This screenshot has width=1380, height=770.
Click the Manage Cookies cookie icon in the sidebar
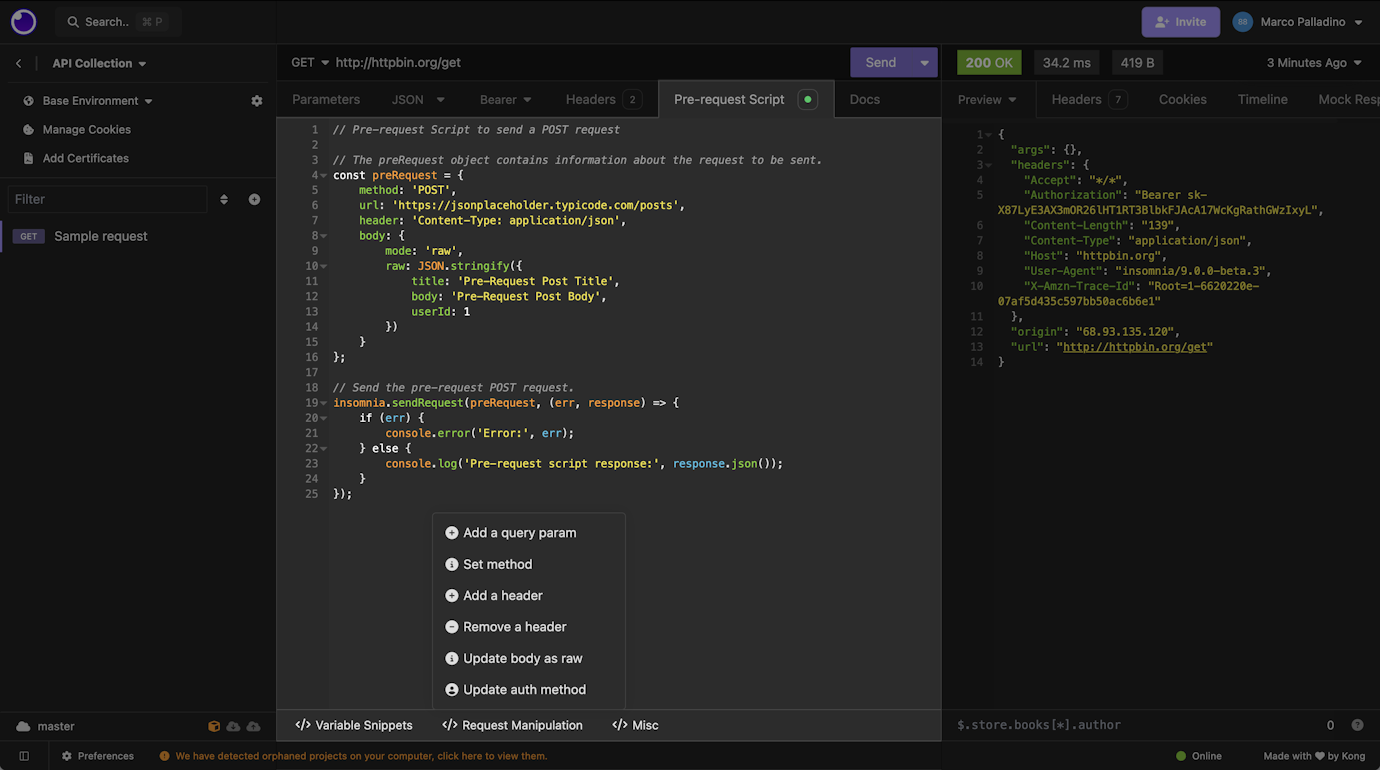[x=30, y=129]
